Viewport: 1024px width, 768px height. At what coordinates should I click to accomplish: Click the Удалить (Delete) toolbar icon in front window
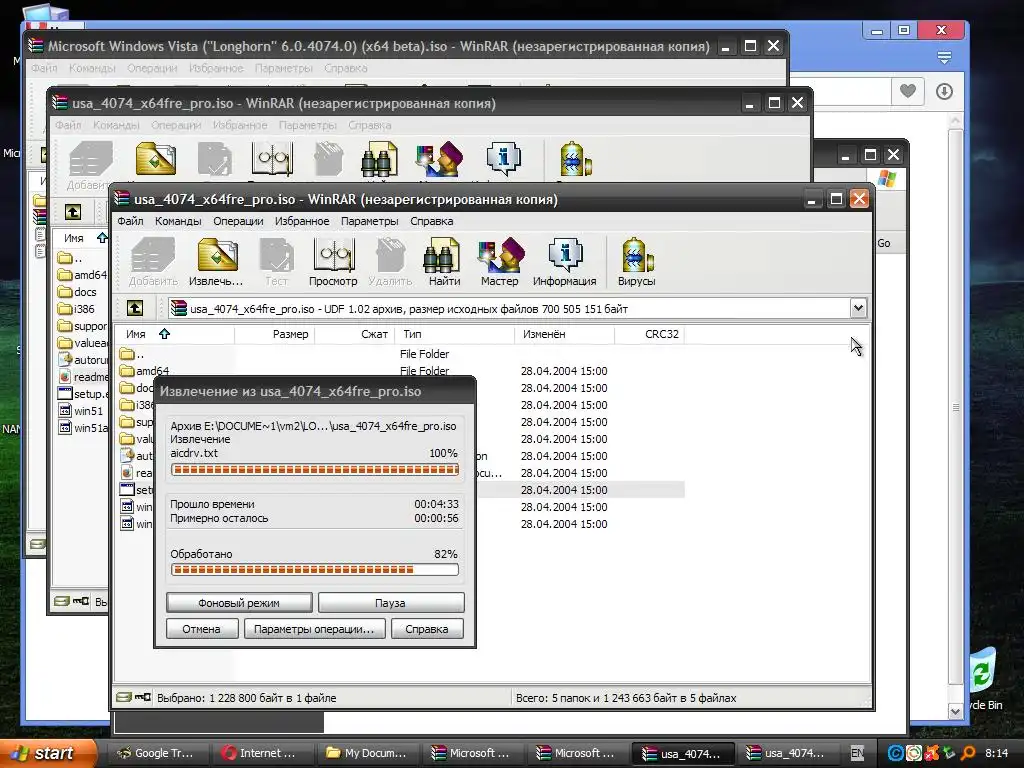pos(391,262)
